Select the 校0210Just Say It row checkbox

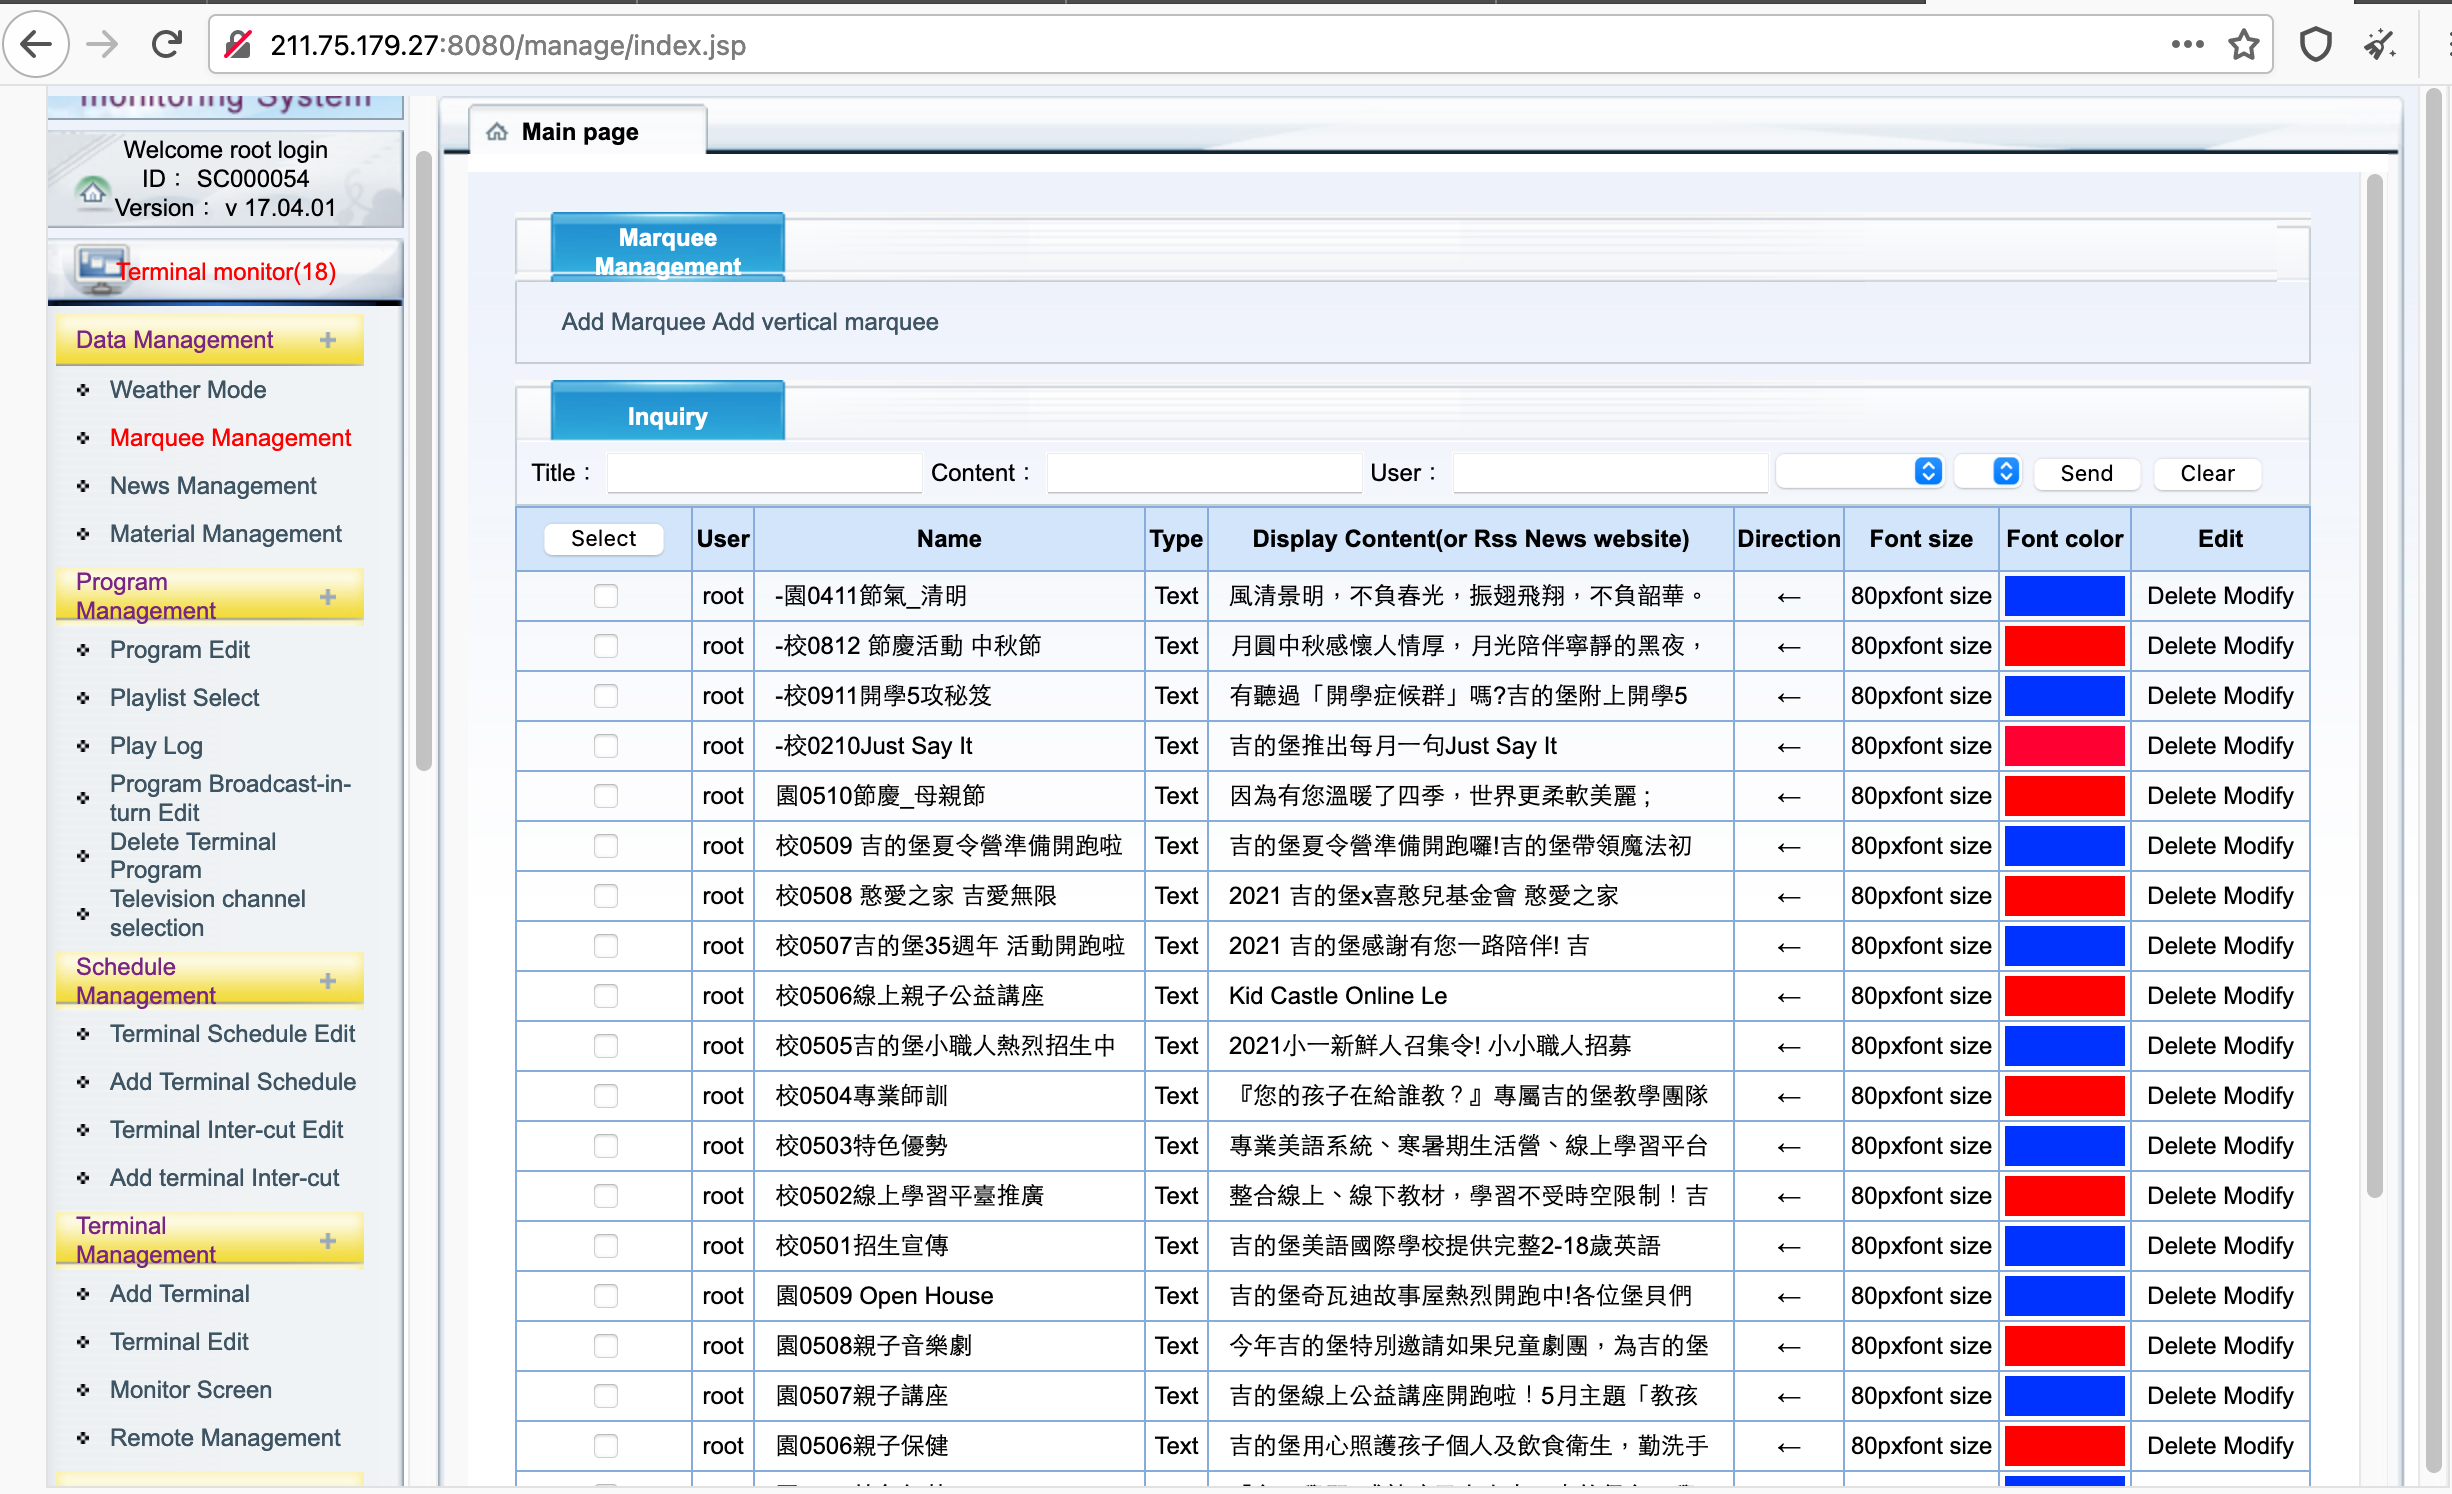pos(605,746)
